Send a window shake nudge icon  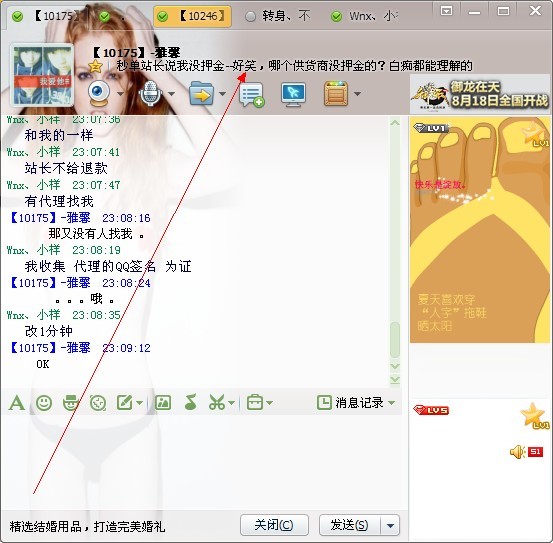(x=98, y=403)
